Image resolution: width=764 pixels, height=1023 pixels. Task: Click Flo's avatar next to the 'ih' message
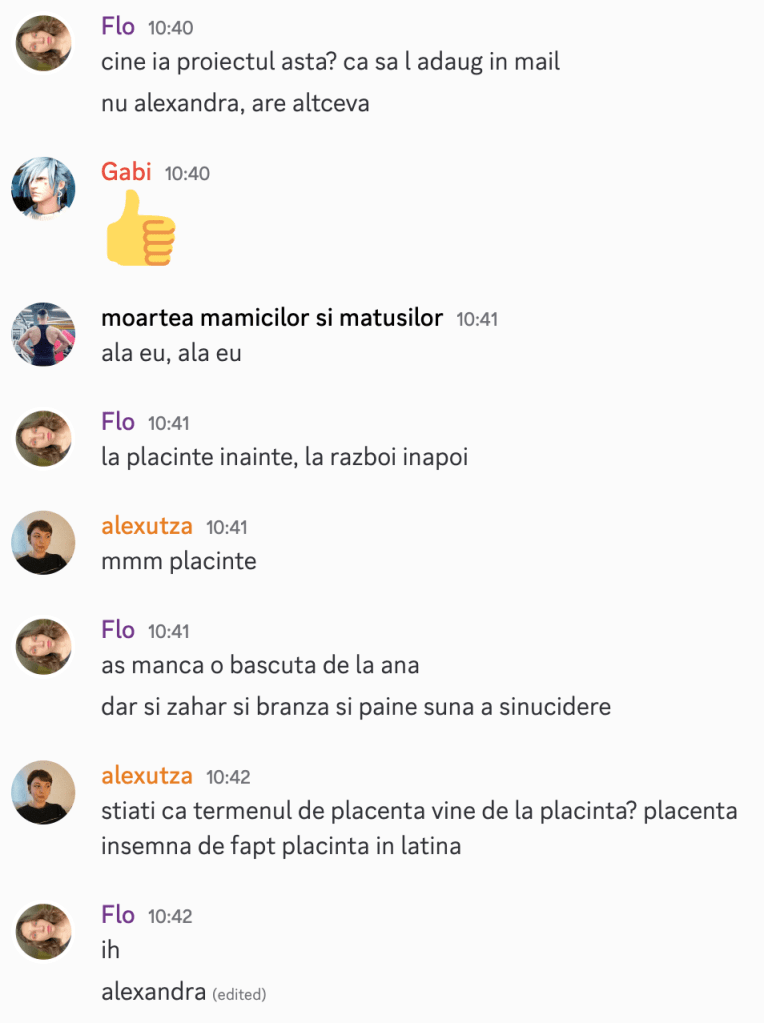[x=43, y=932]
